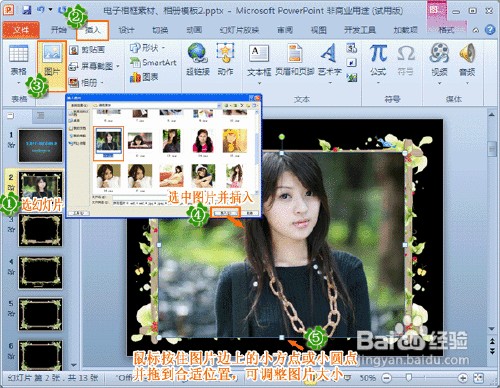Click the 图片 (Picture) insert button
500x388 pixels.
tap(52, 66)
